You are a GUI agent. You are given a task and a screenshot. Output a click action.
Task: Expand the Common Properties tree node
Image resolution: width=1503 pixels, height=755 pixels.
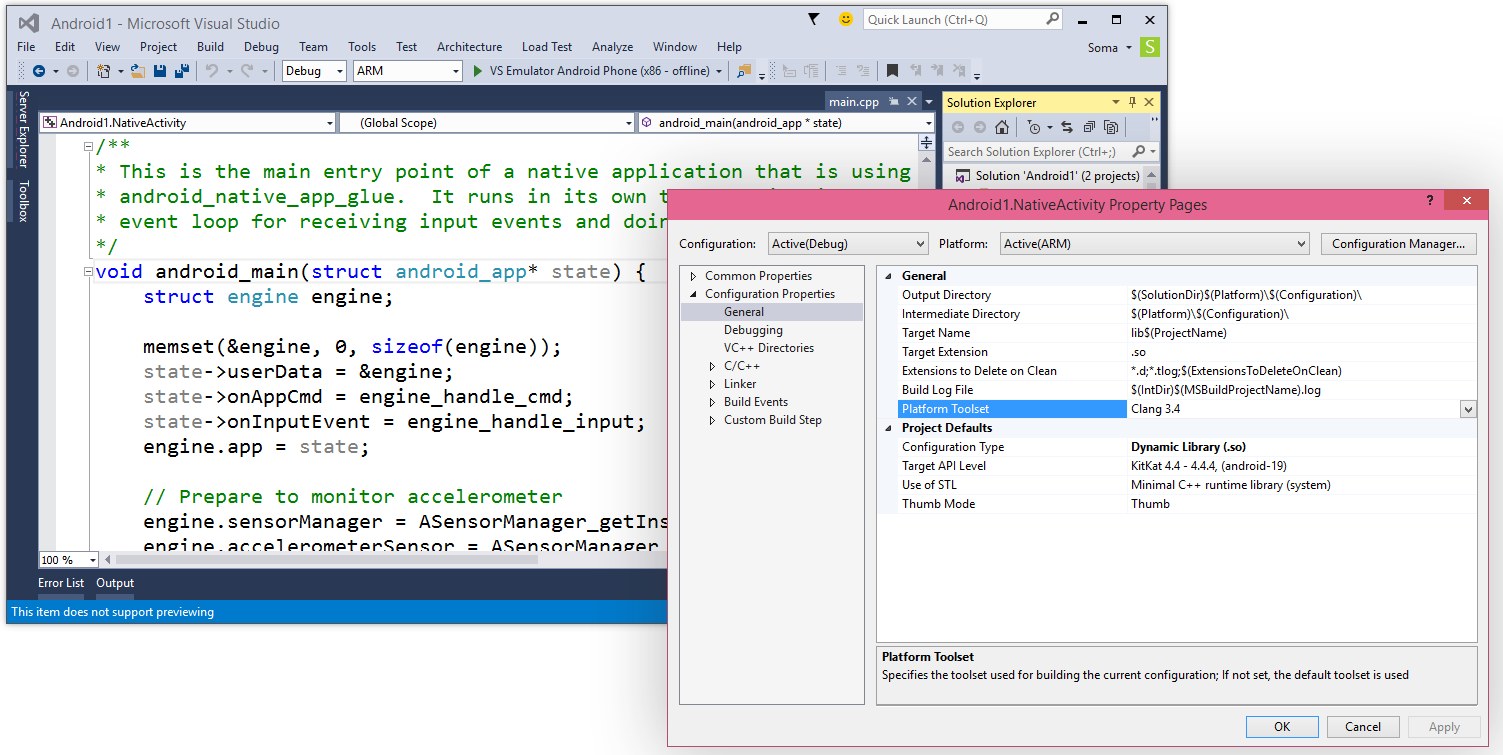[693, 276]
